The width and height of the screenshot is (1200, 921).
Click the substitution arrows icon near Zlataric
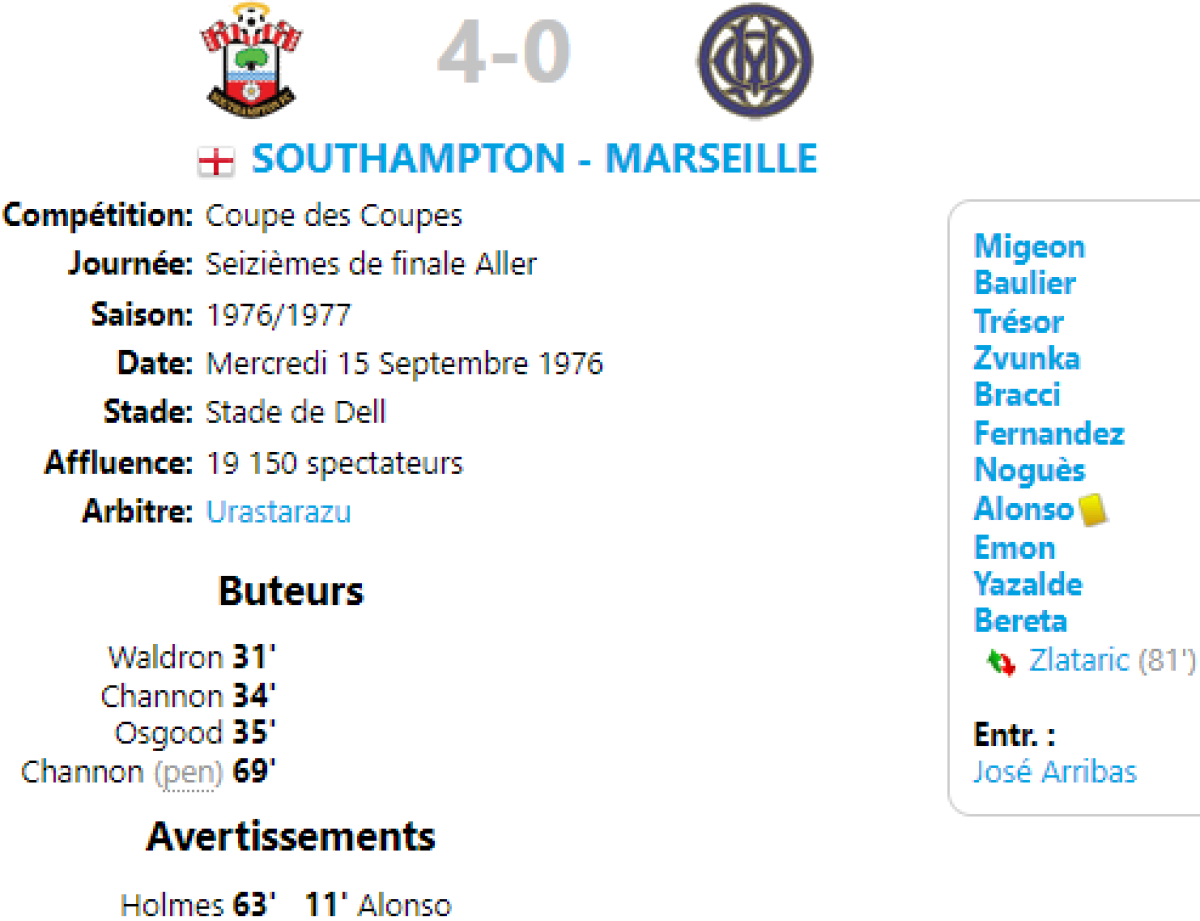coord(1000,662)
